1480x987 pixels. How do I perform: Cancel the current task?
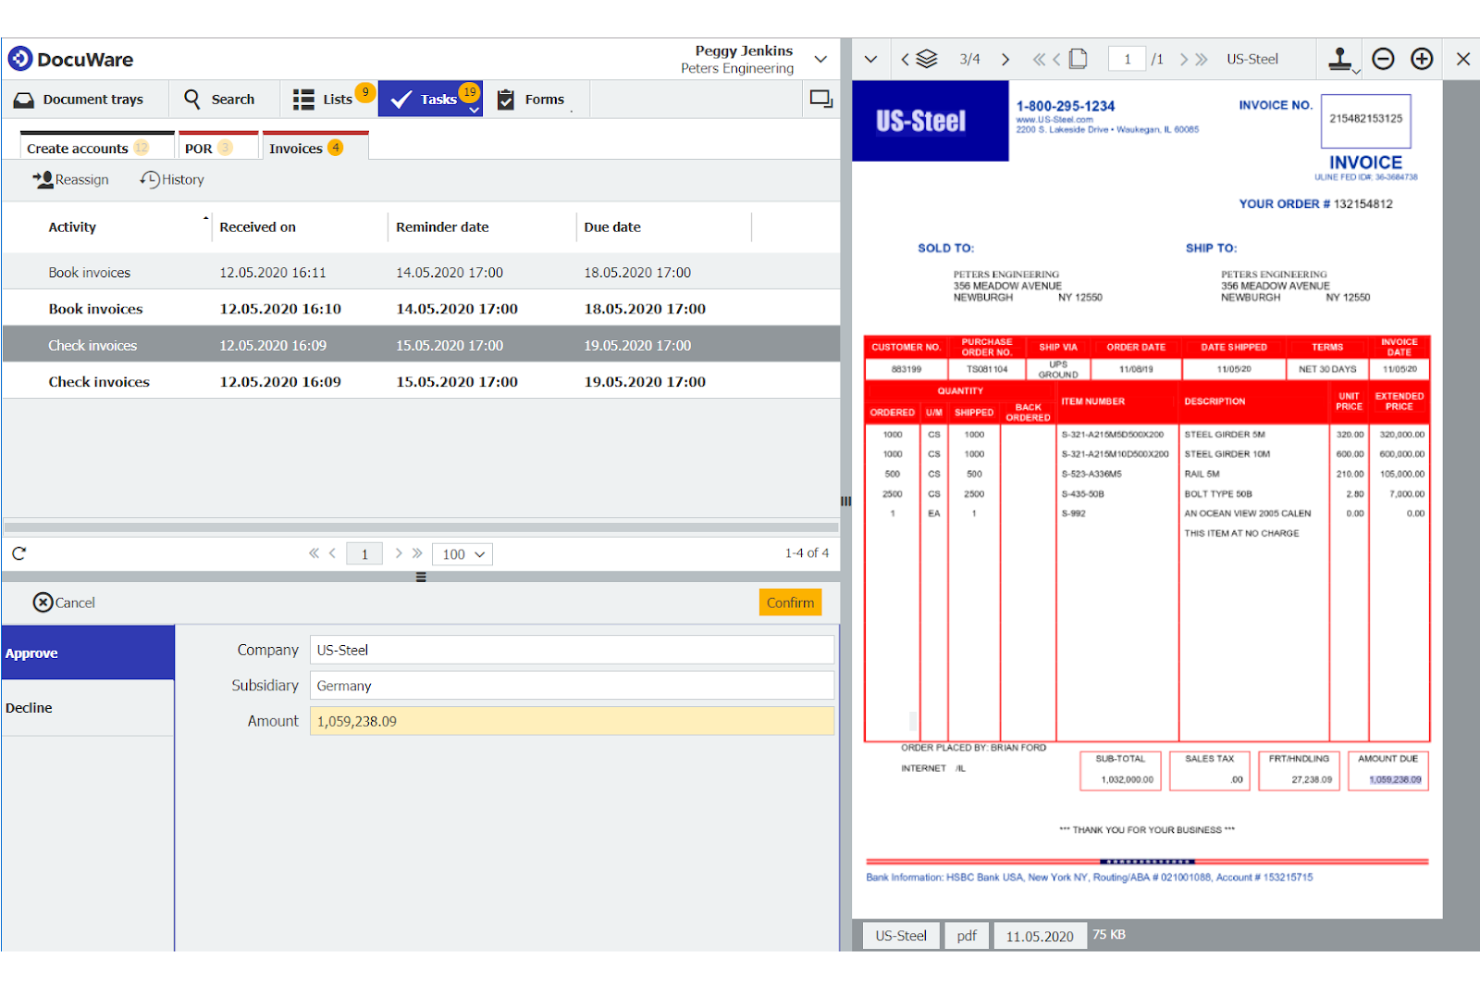click(64, 602)
